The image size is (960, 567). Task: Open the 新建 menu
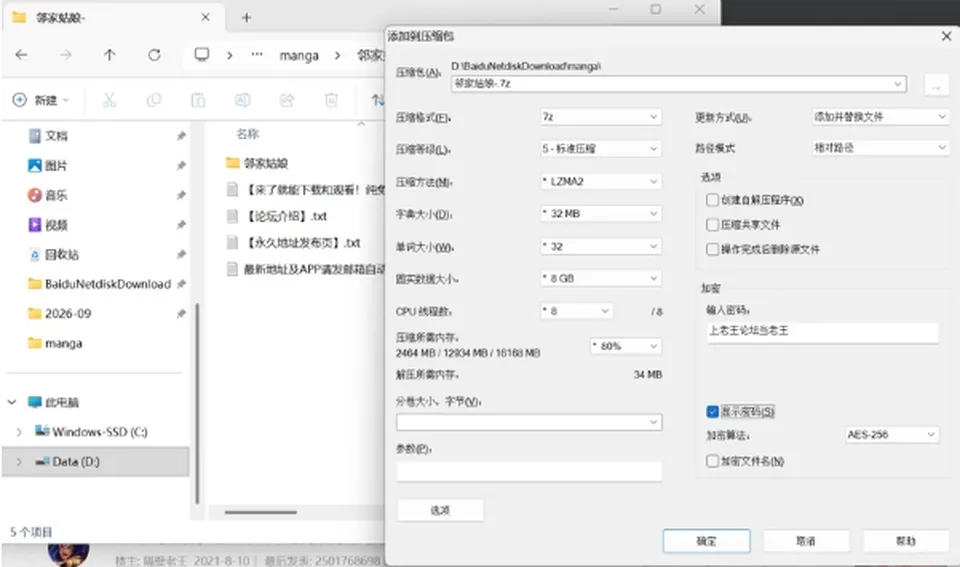click(x=41, y=100)
